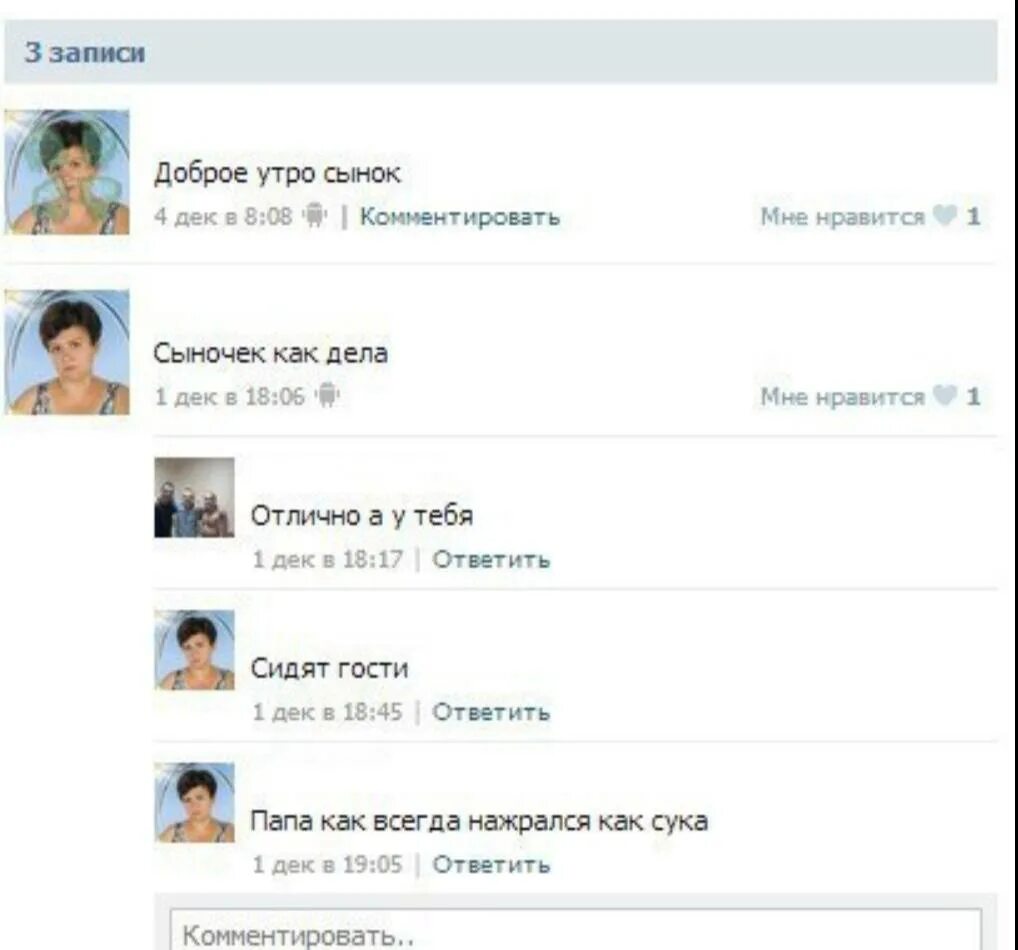The height and width of the screenshot is (950, 1018).
Task: Click the heart icon on the 4 дек post
Action: [x=945, y=215]
